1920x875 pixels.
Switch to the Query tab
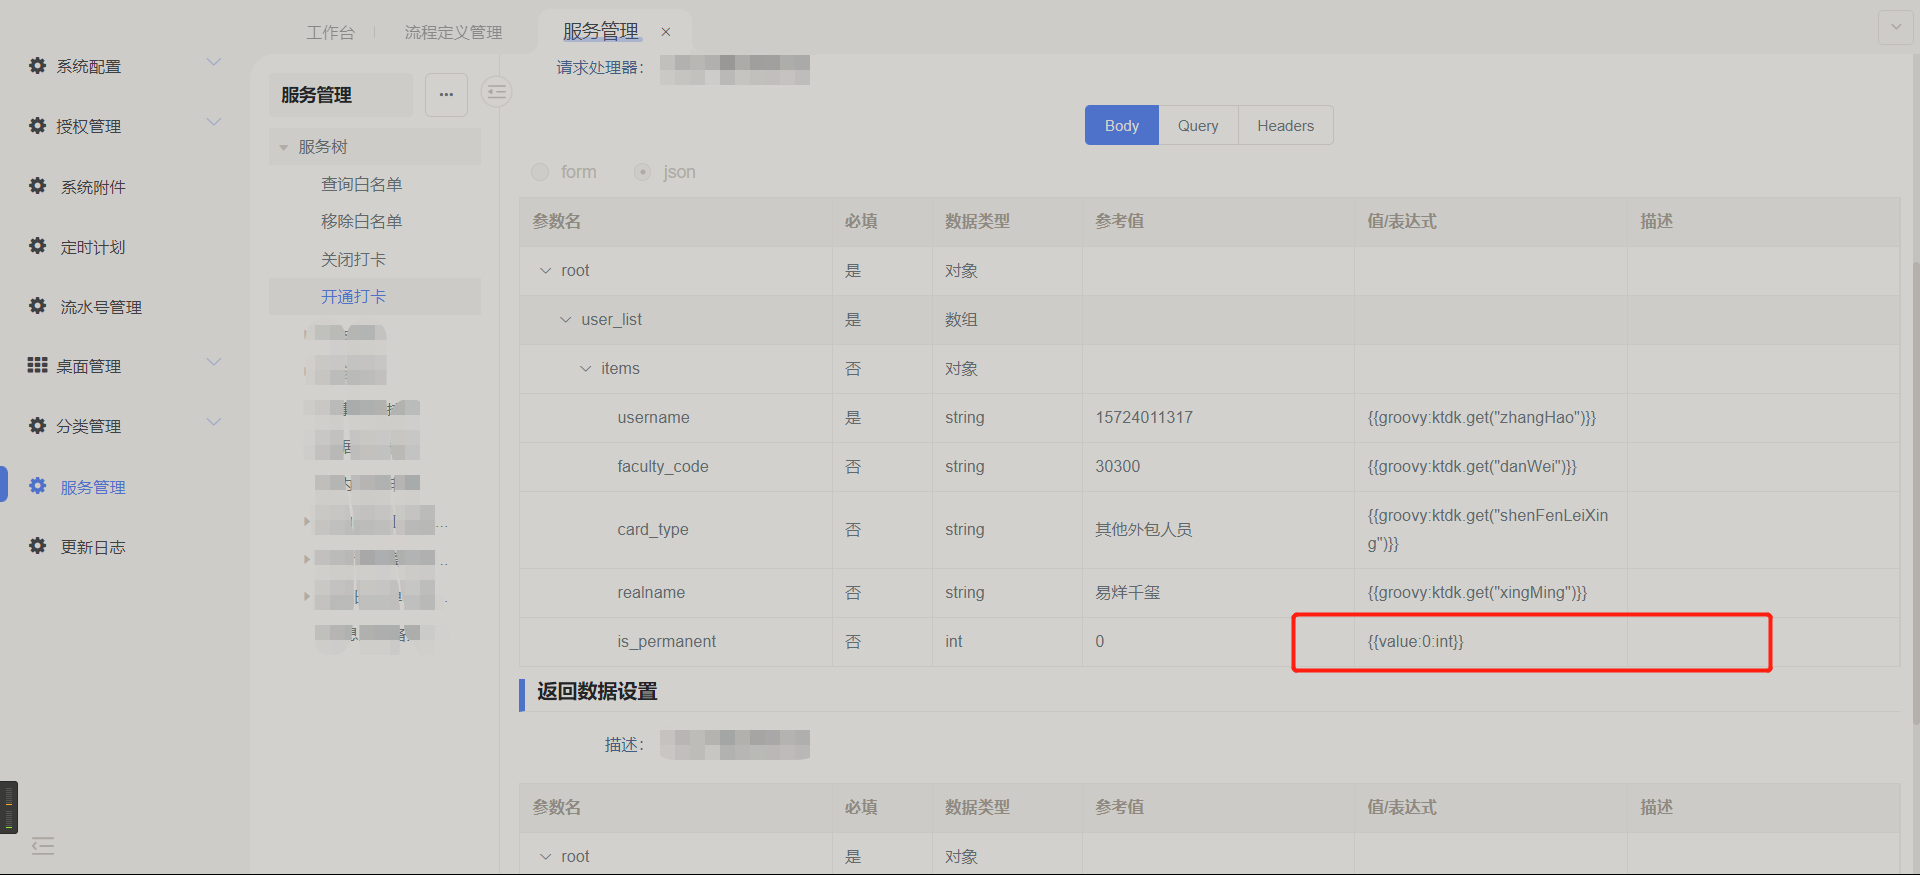coord(1197,126)
